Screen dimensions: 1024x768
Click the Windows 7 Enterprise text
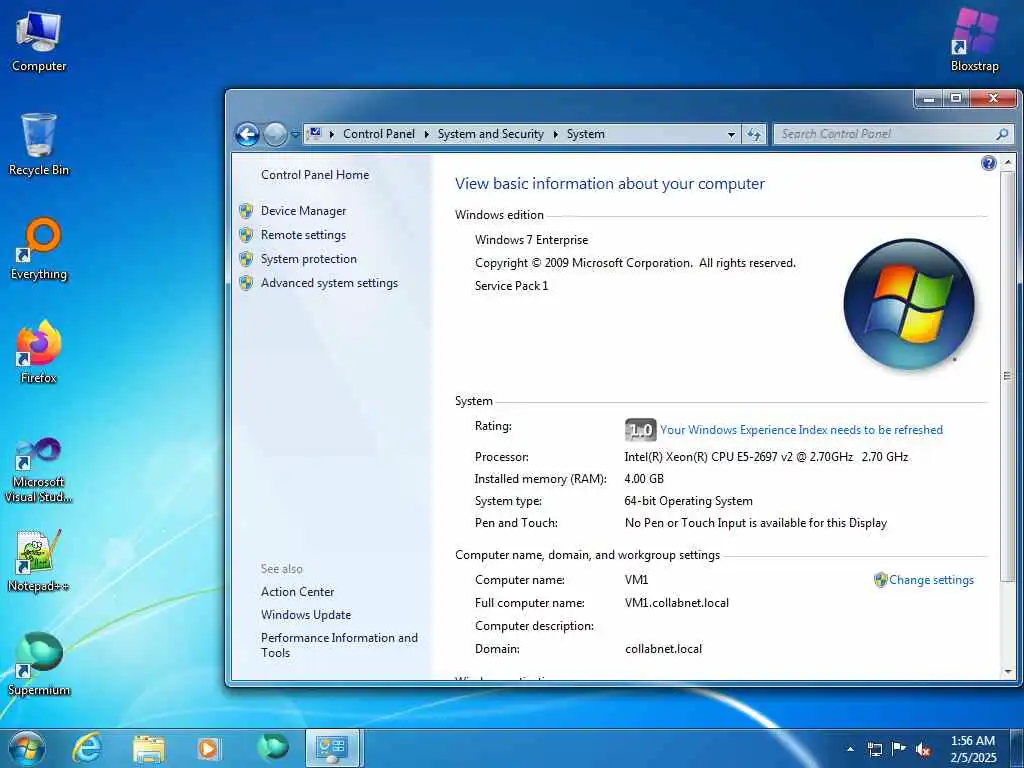coord(531,240)
